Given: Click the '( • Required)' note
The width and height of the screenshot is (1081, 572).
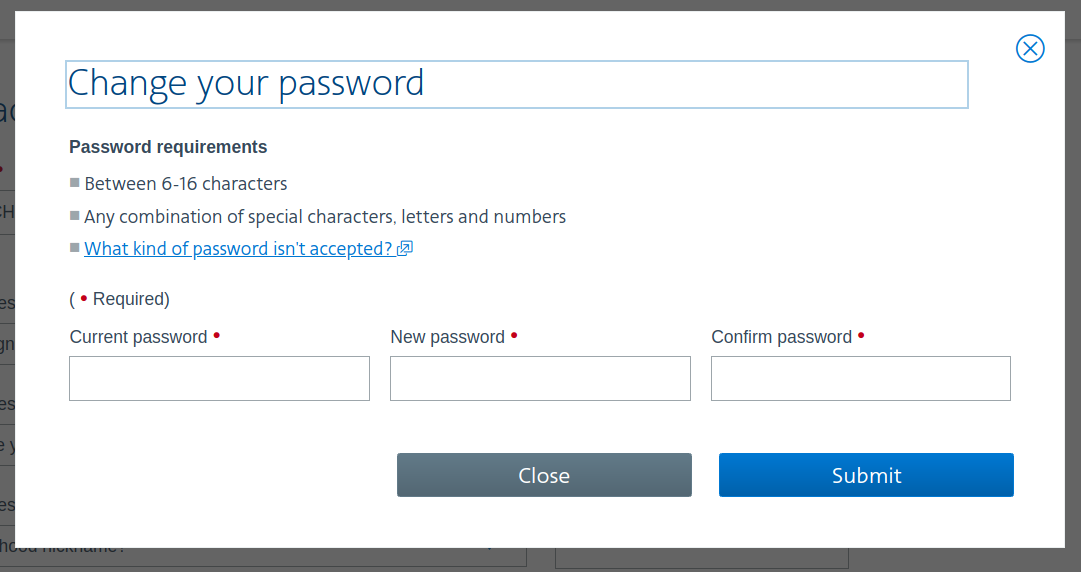Looking at the screenshot, I should coord(119,299).
